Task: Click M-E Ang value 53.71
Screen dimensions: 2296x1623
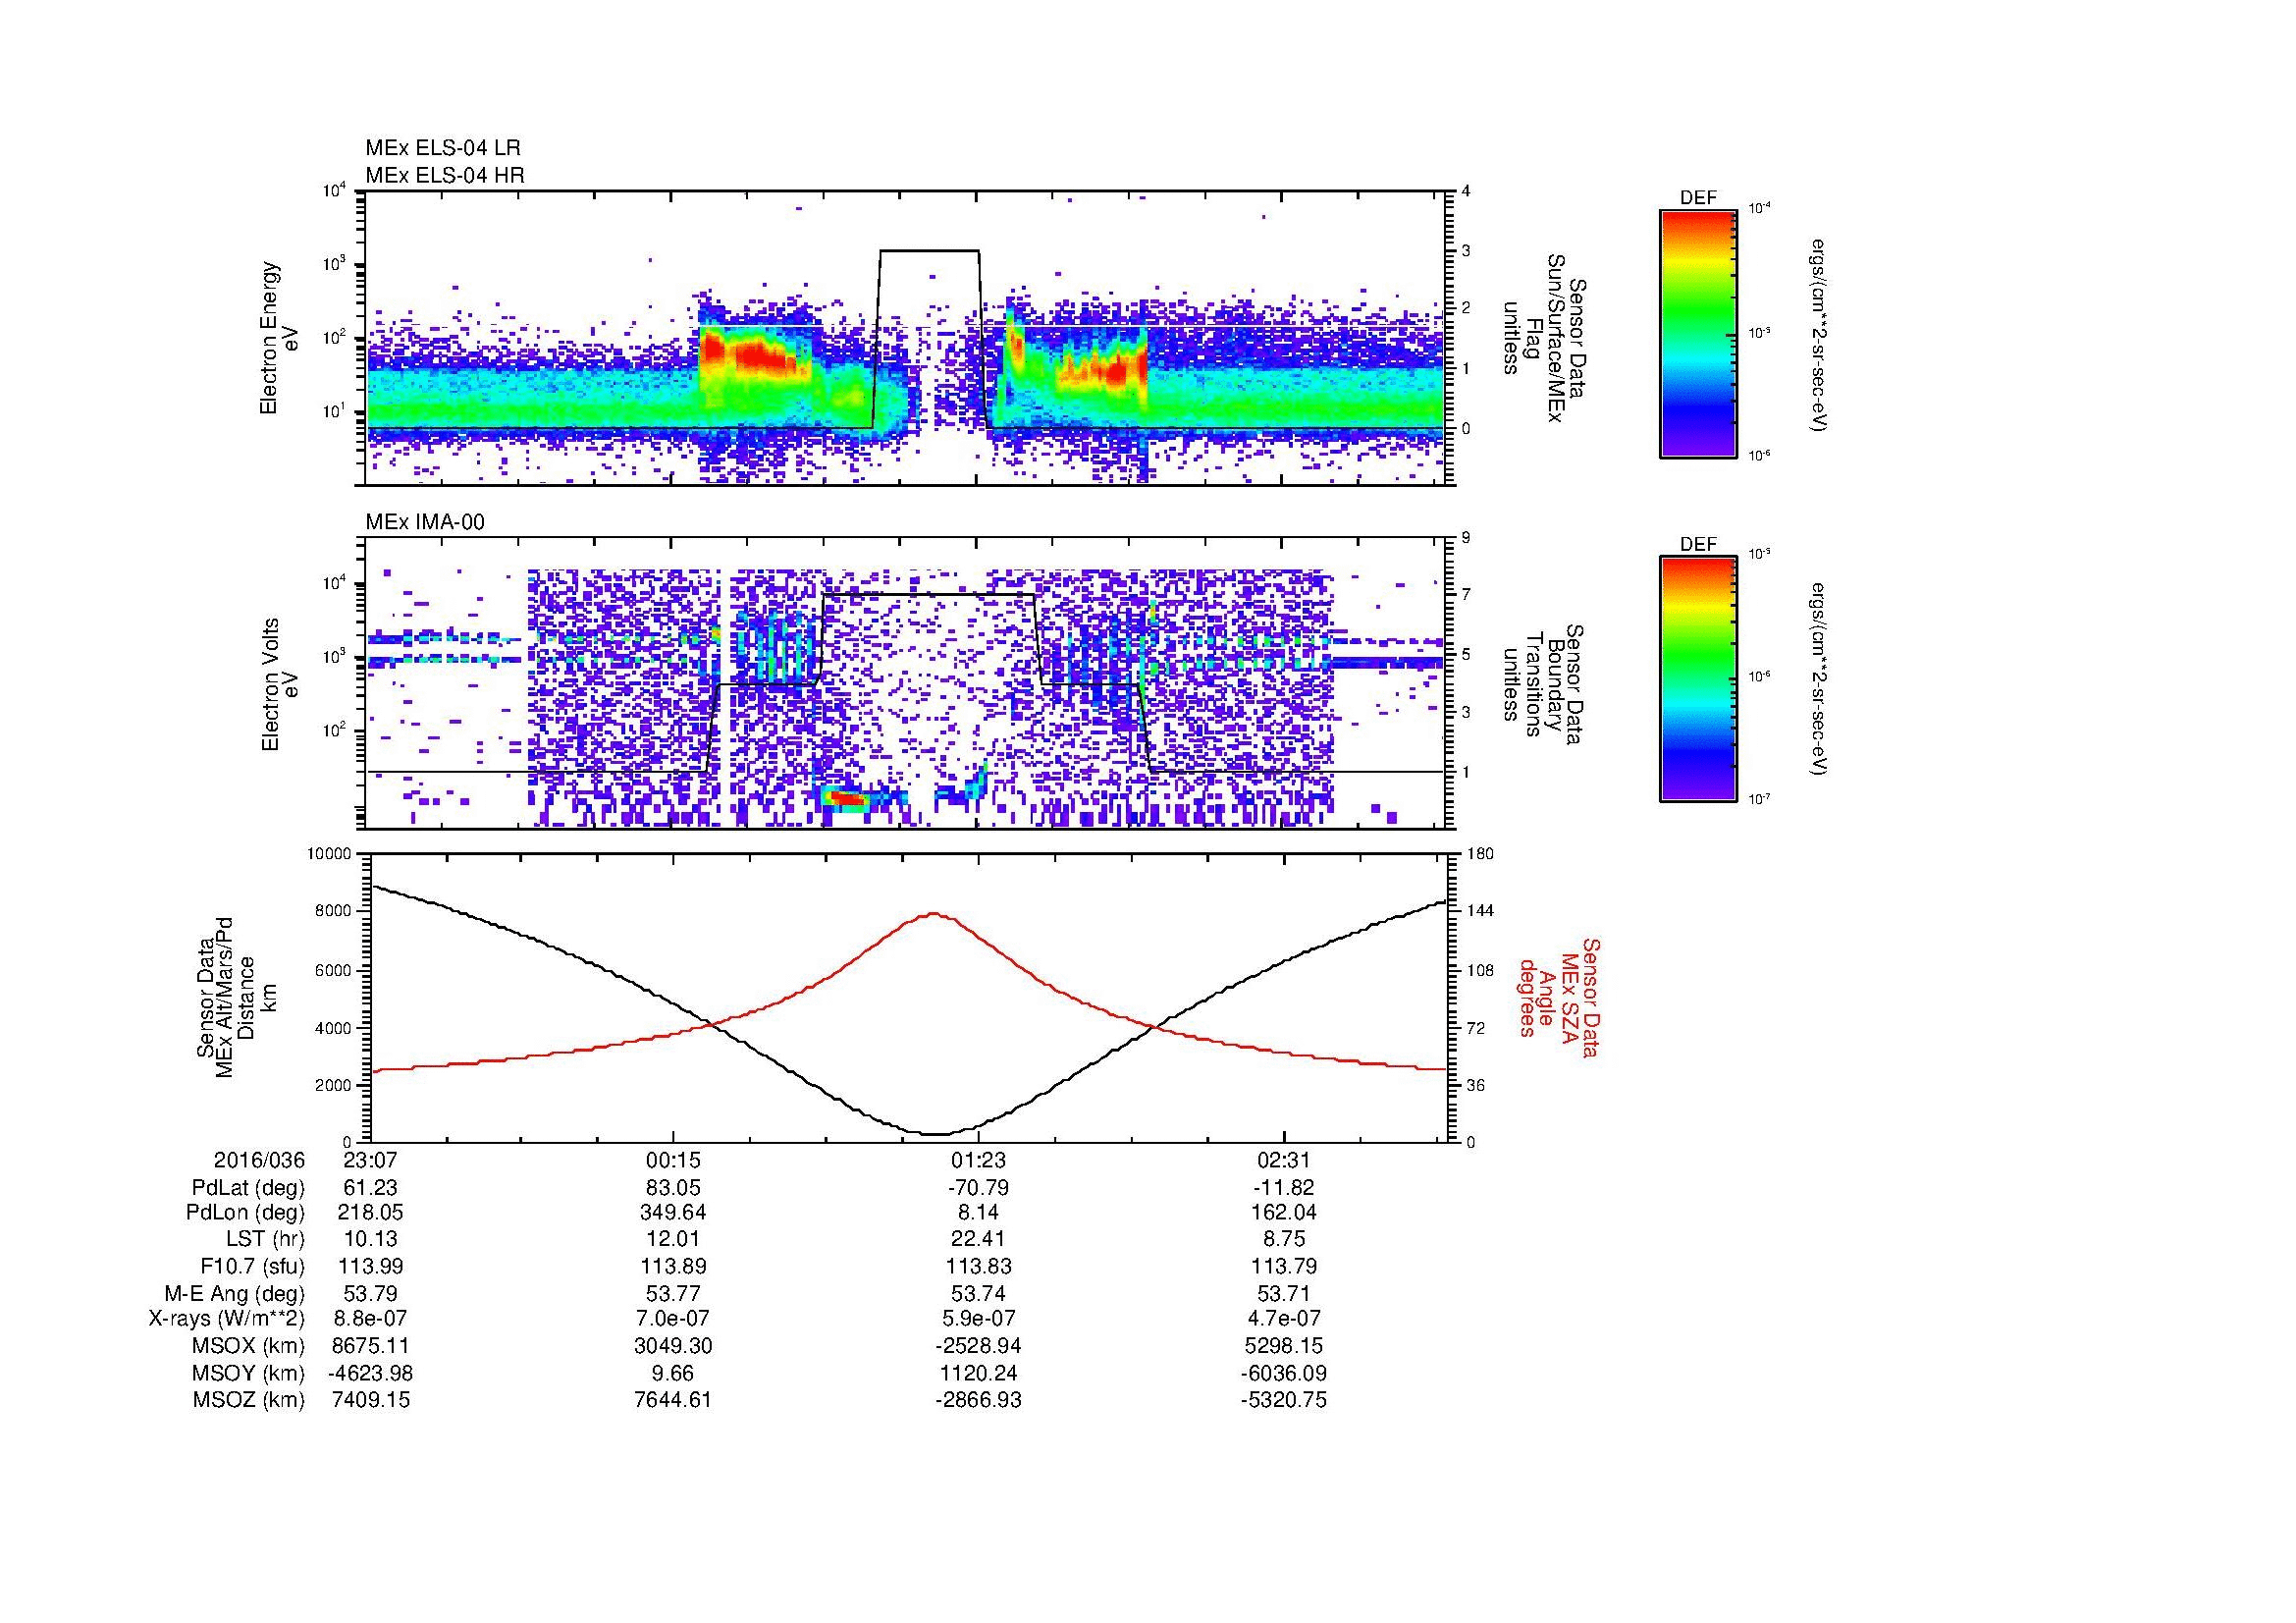Action: tap(1283, 1293)
